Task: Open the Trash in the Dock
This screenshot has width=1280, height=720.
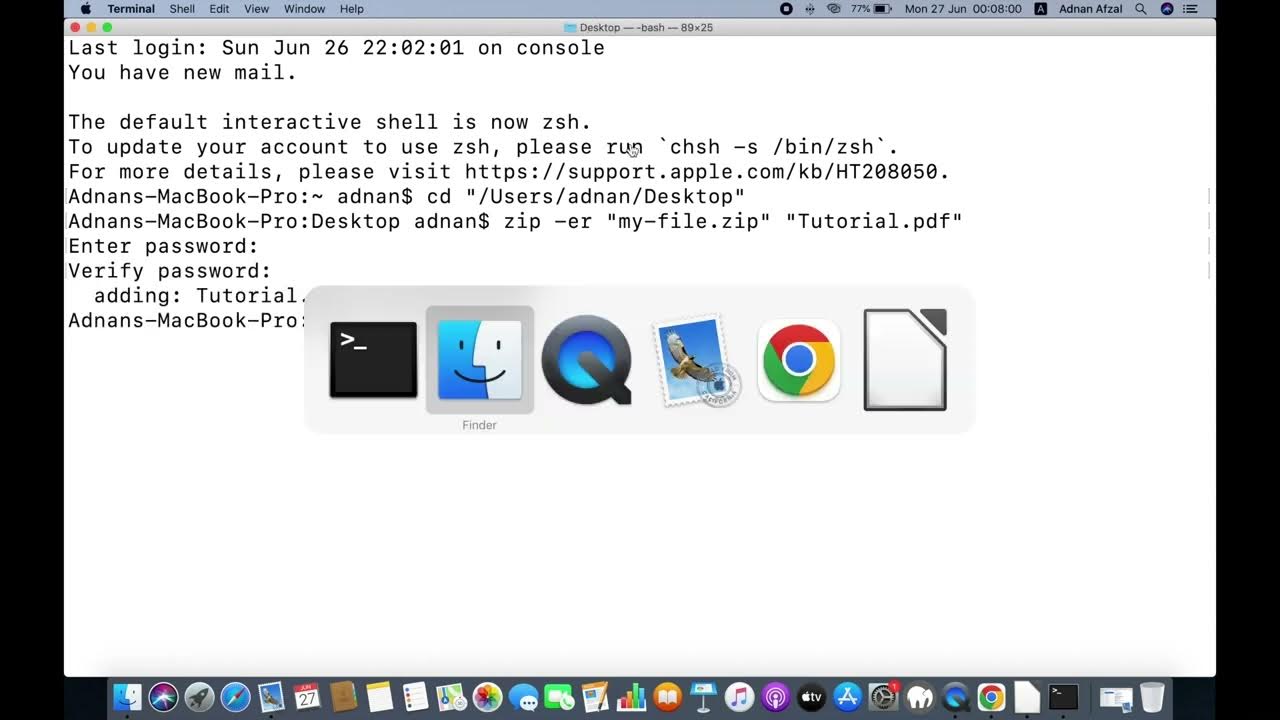Action: 1152,697
